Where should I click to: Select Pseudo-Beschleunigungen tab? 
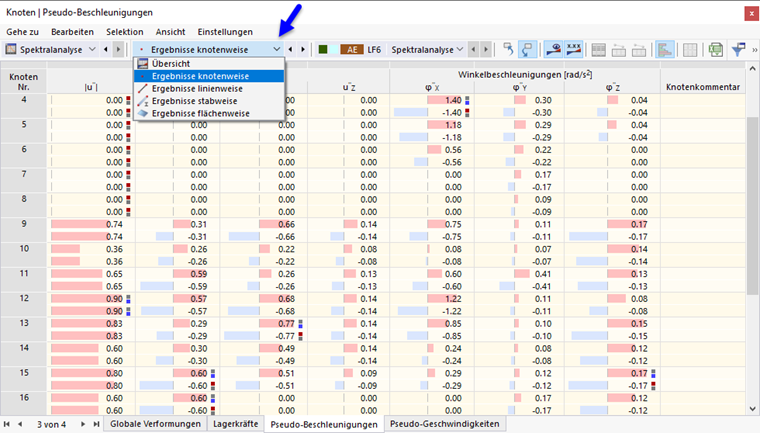[x=324, y=424]
